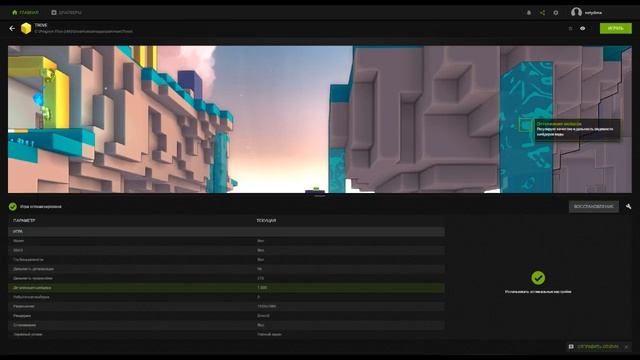Dismiss the feedback bar with X

click(x=626, y=347)
